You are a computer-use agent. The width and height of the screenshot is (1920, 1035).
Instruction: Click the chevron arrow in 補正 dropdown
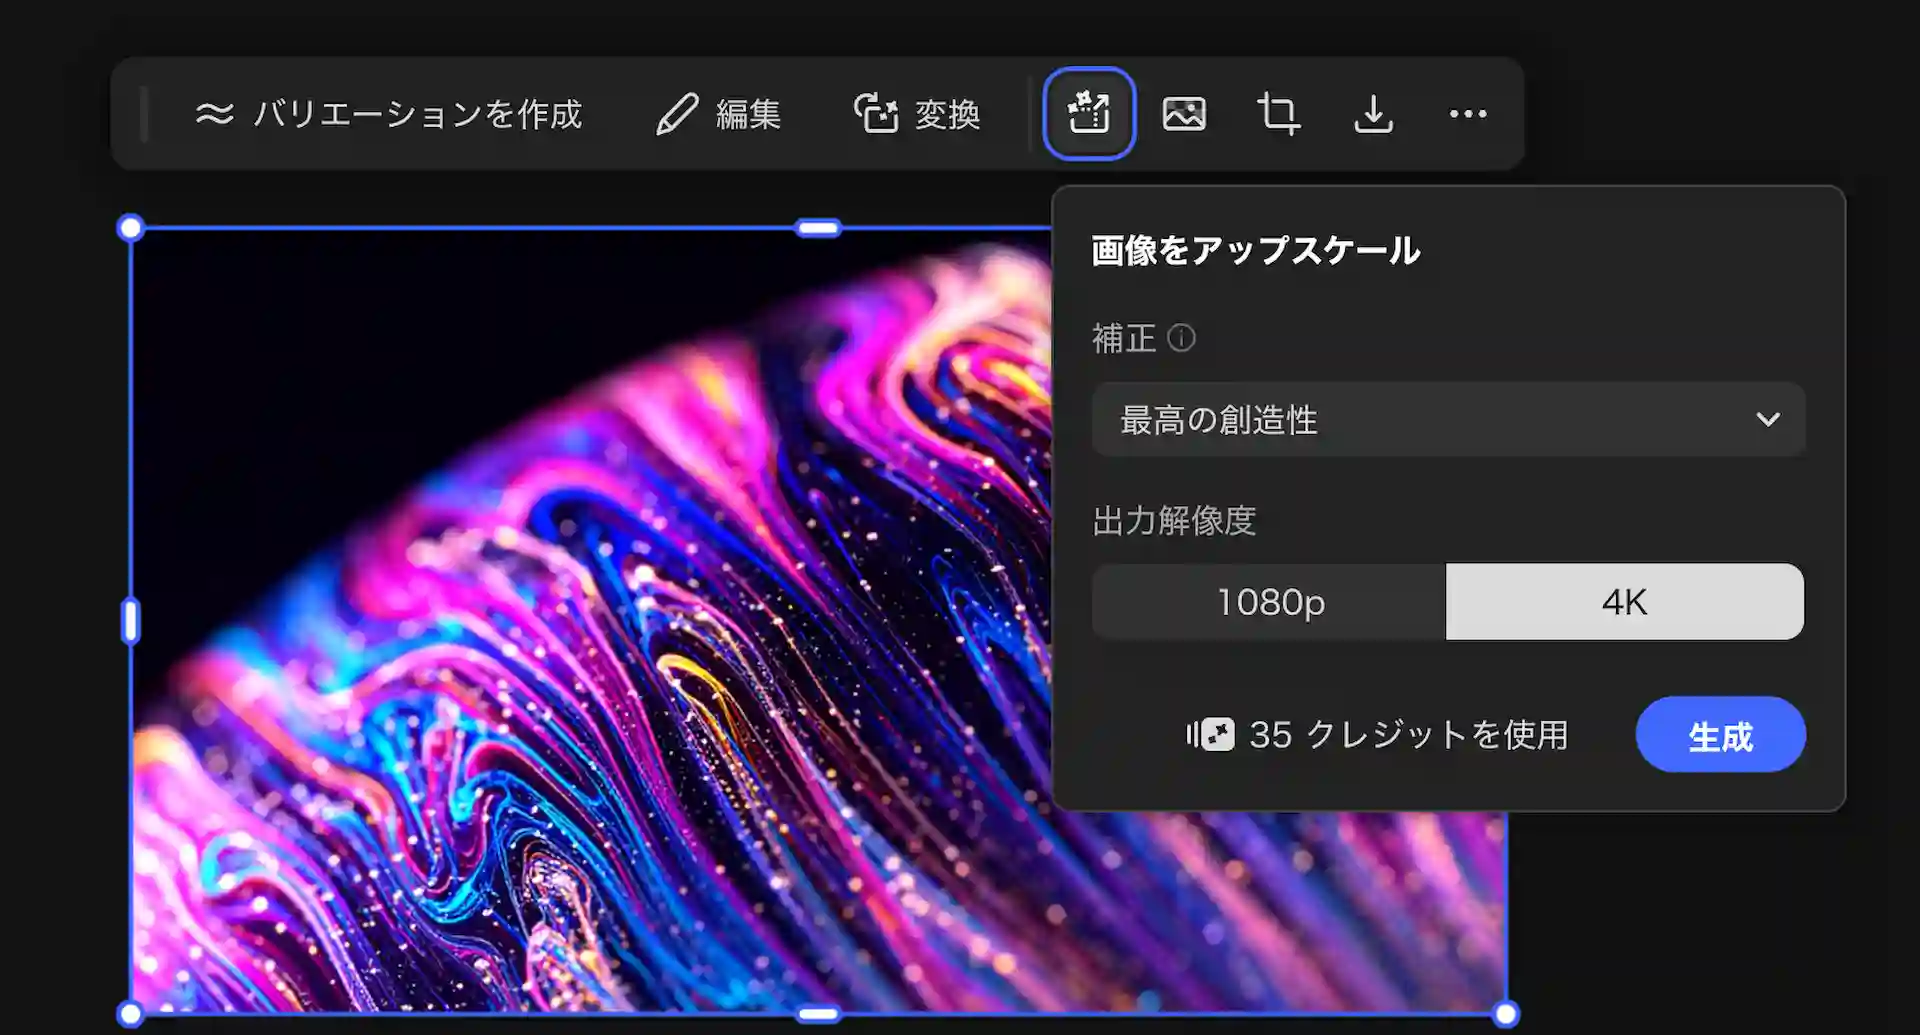click(1767, 420)
